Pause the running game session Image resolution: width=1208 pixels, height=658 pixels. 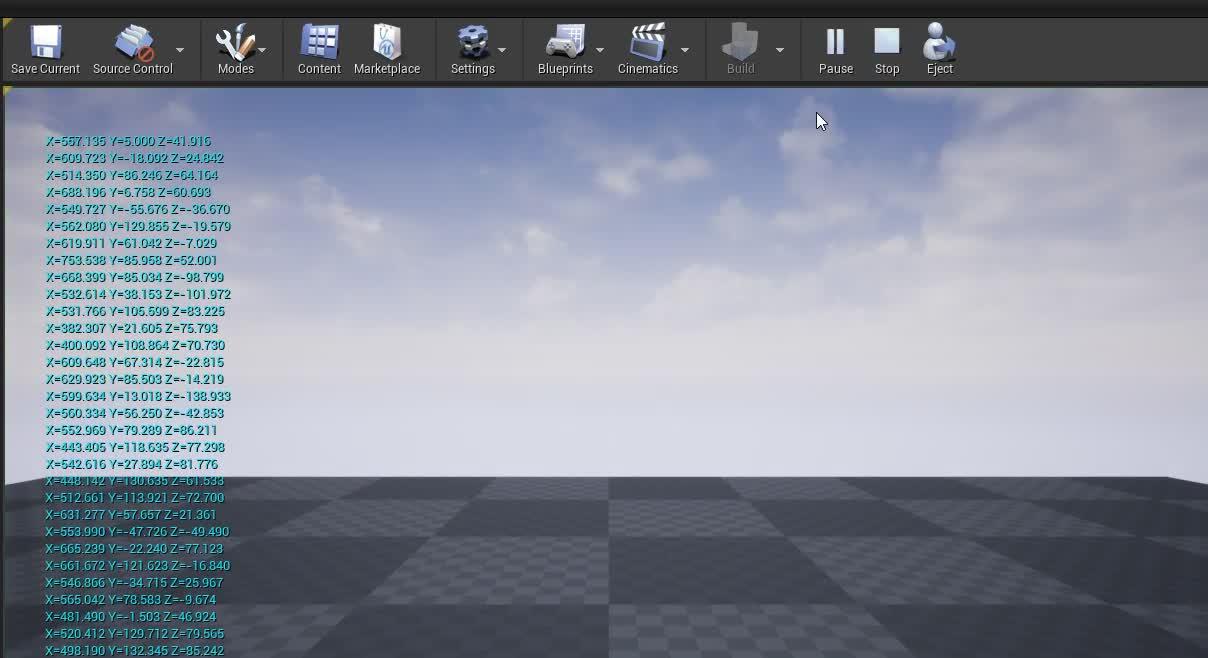pos(835,42)
